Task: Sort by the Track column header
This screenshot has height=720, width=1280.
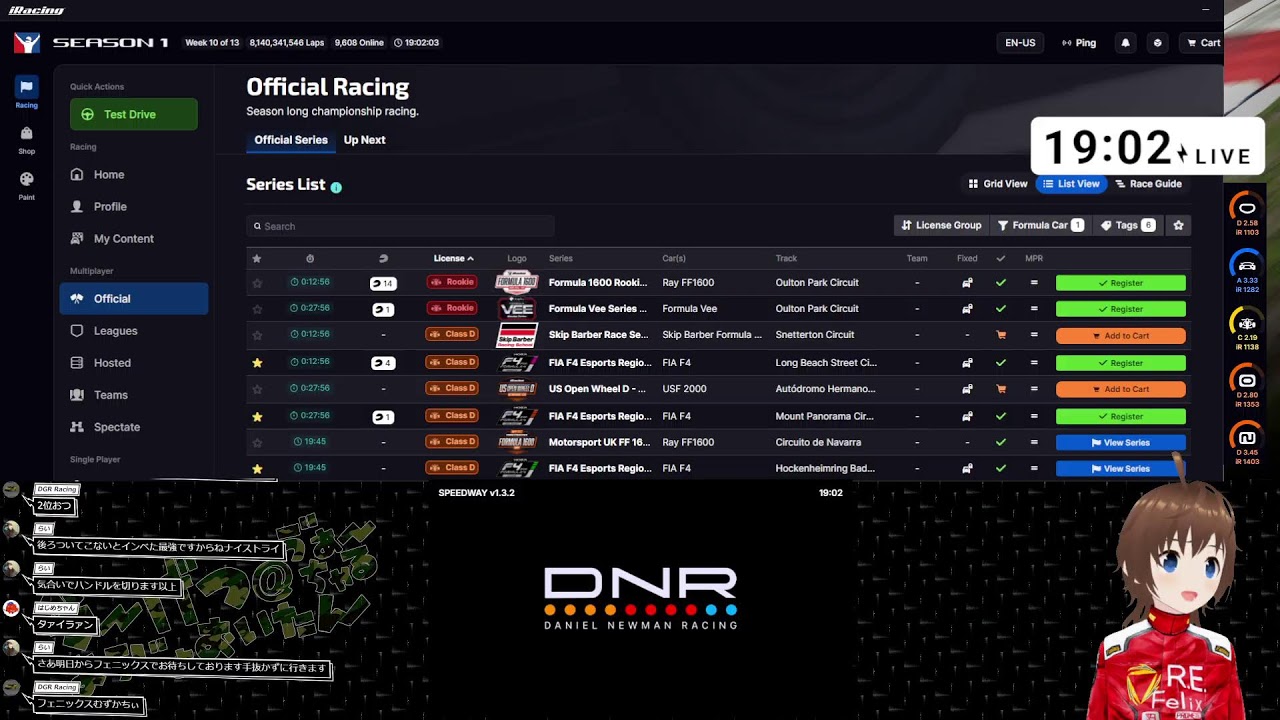Action: [786, 259]
